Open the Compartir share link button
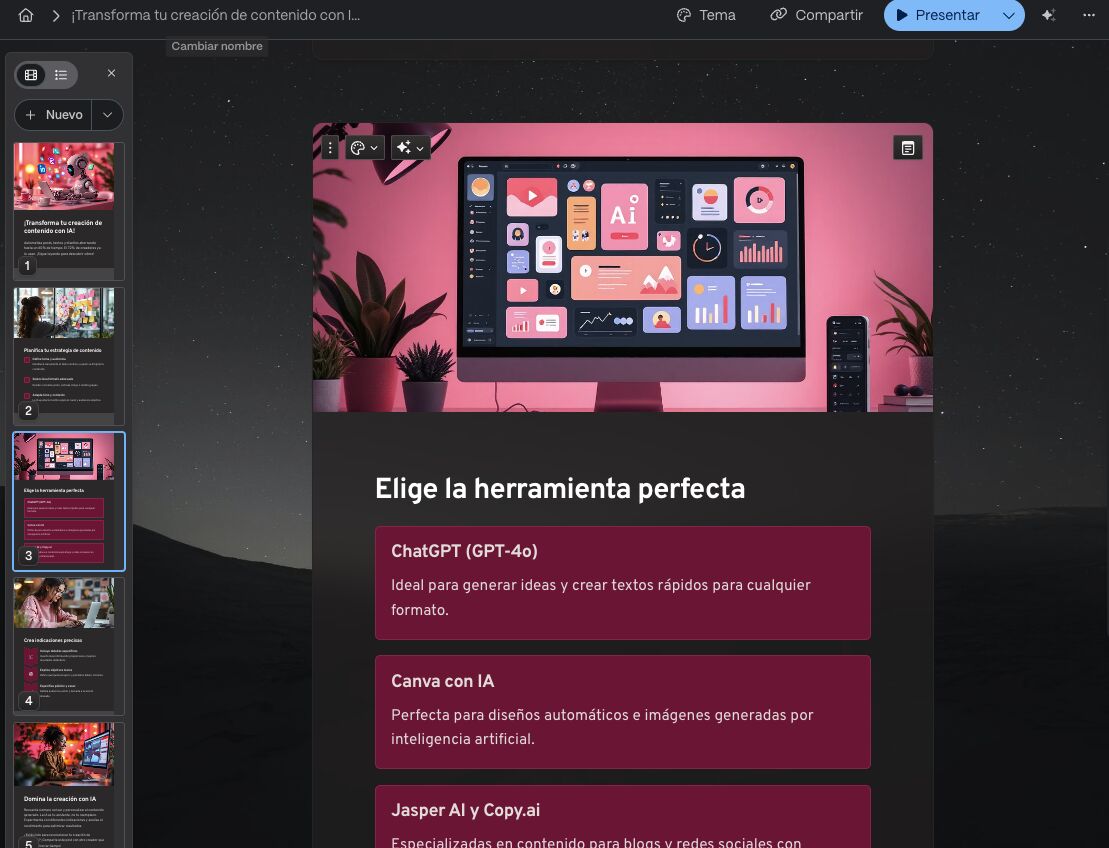The image size is (1109, 848). pos(816,15)
